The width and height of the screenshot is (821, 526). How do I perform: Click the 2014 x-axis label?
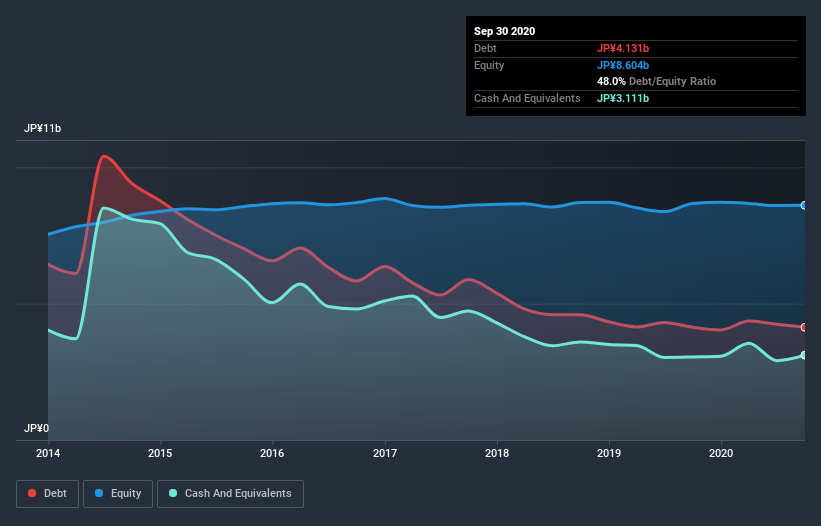click(48, 453)
